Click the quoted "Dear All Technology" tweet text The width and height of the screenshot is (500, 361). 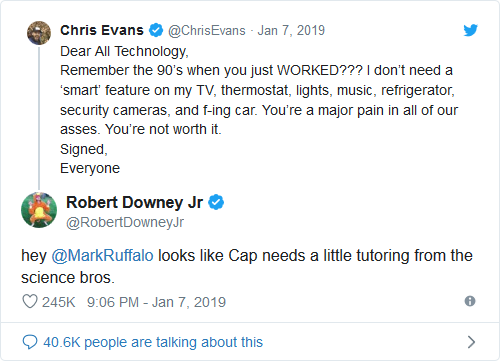coord(259,110)
